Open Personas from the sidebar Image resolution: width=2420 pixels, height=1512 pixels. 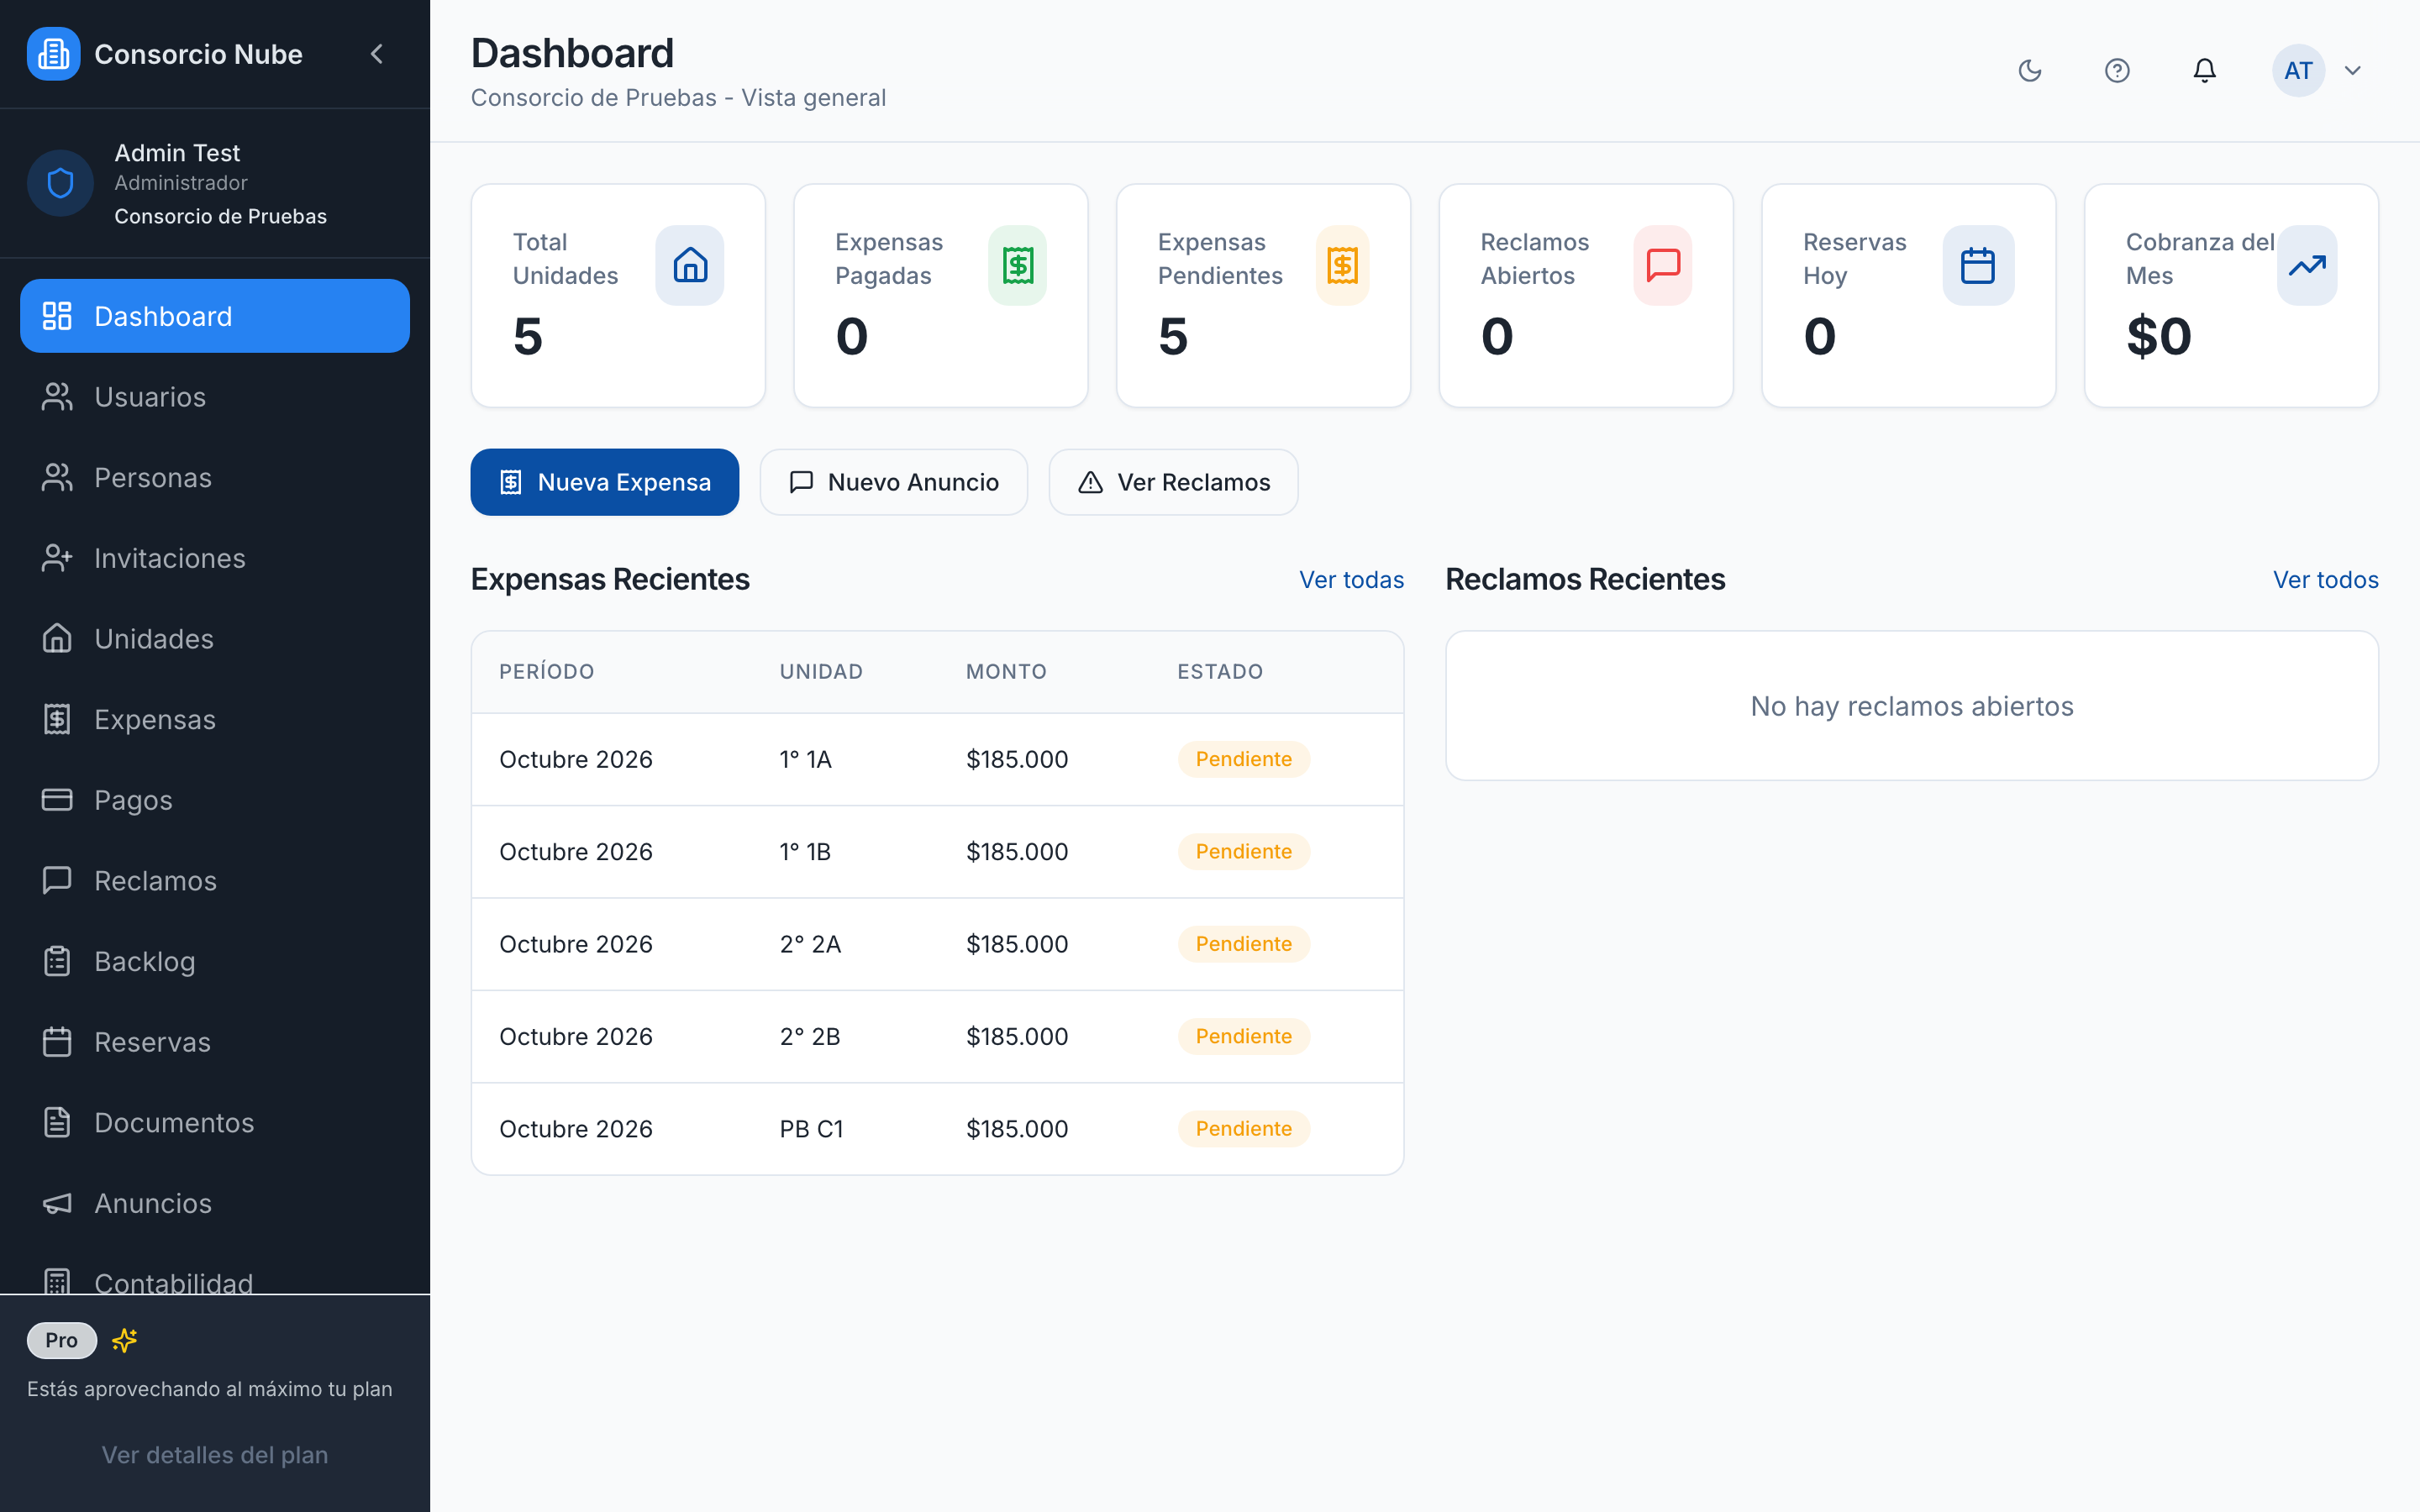pyautogui.click(x=215, y=477)
